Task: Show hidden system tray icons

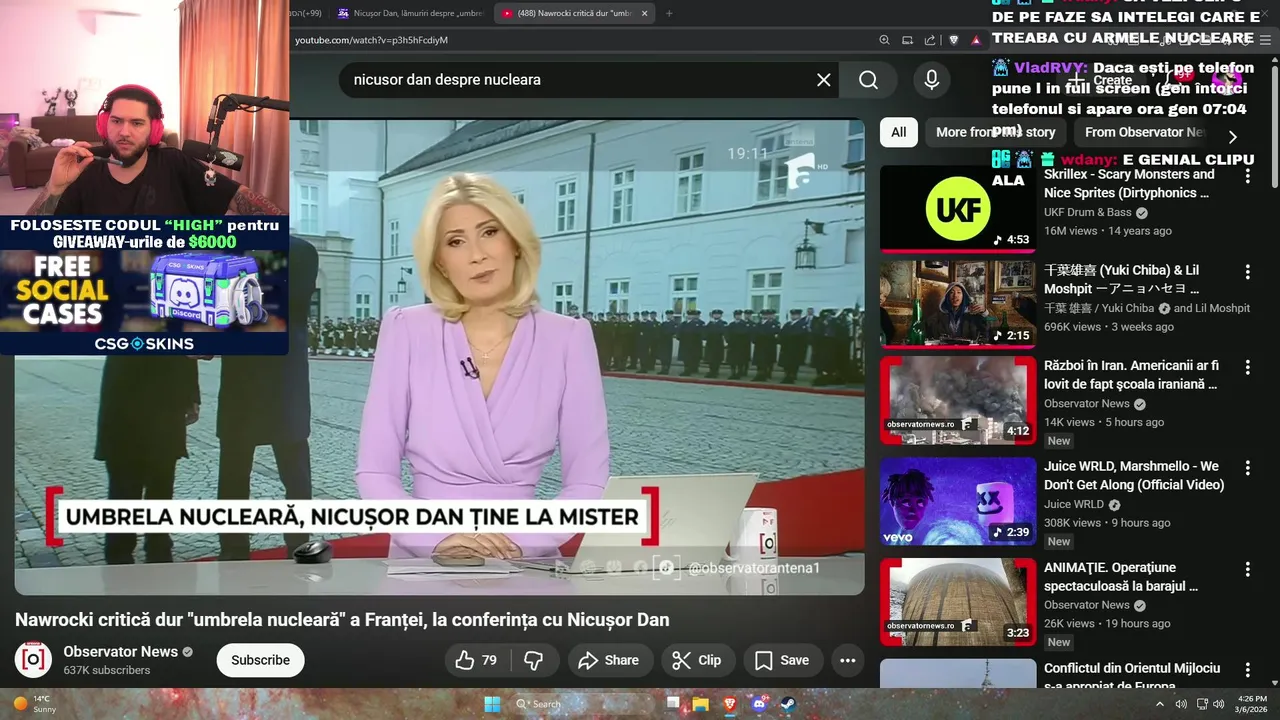Action: point(1160,704)
